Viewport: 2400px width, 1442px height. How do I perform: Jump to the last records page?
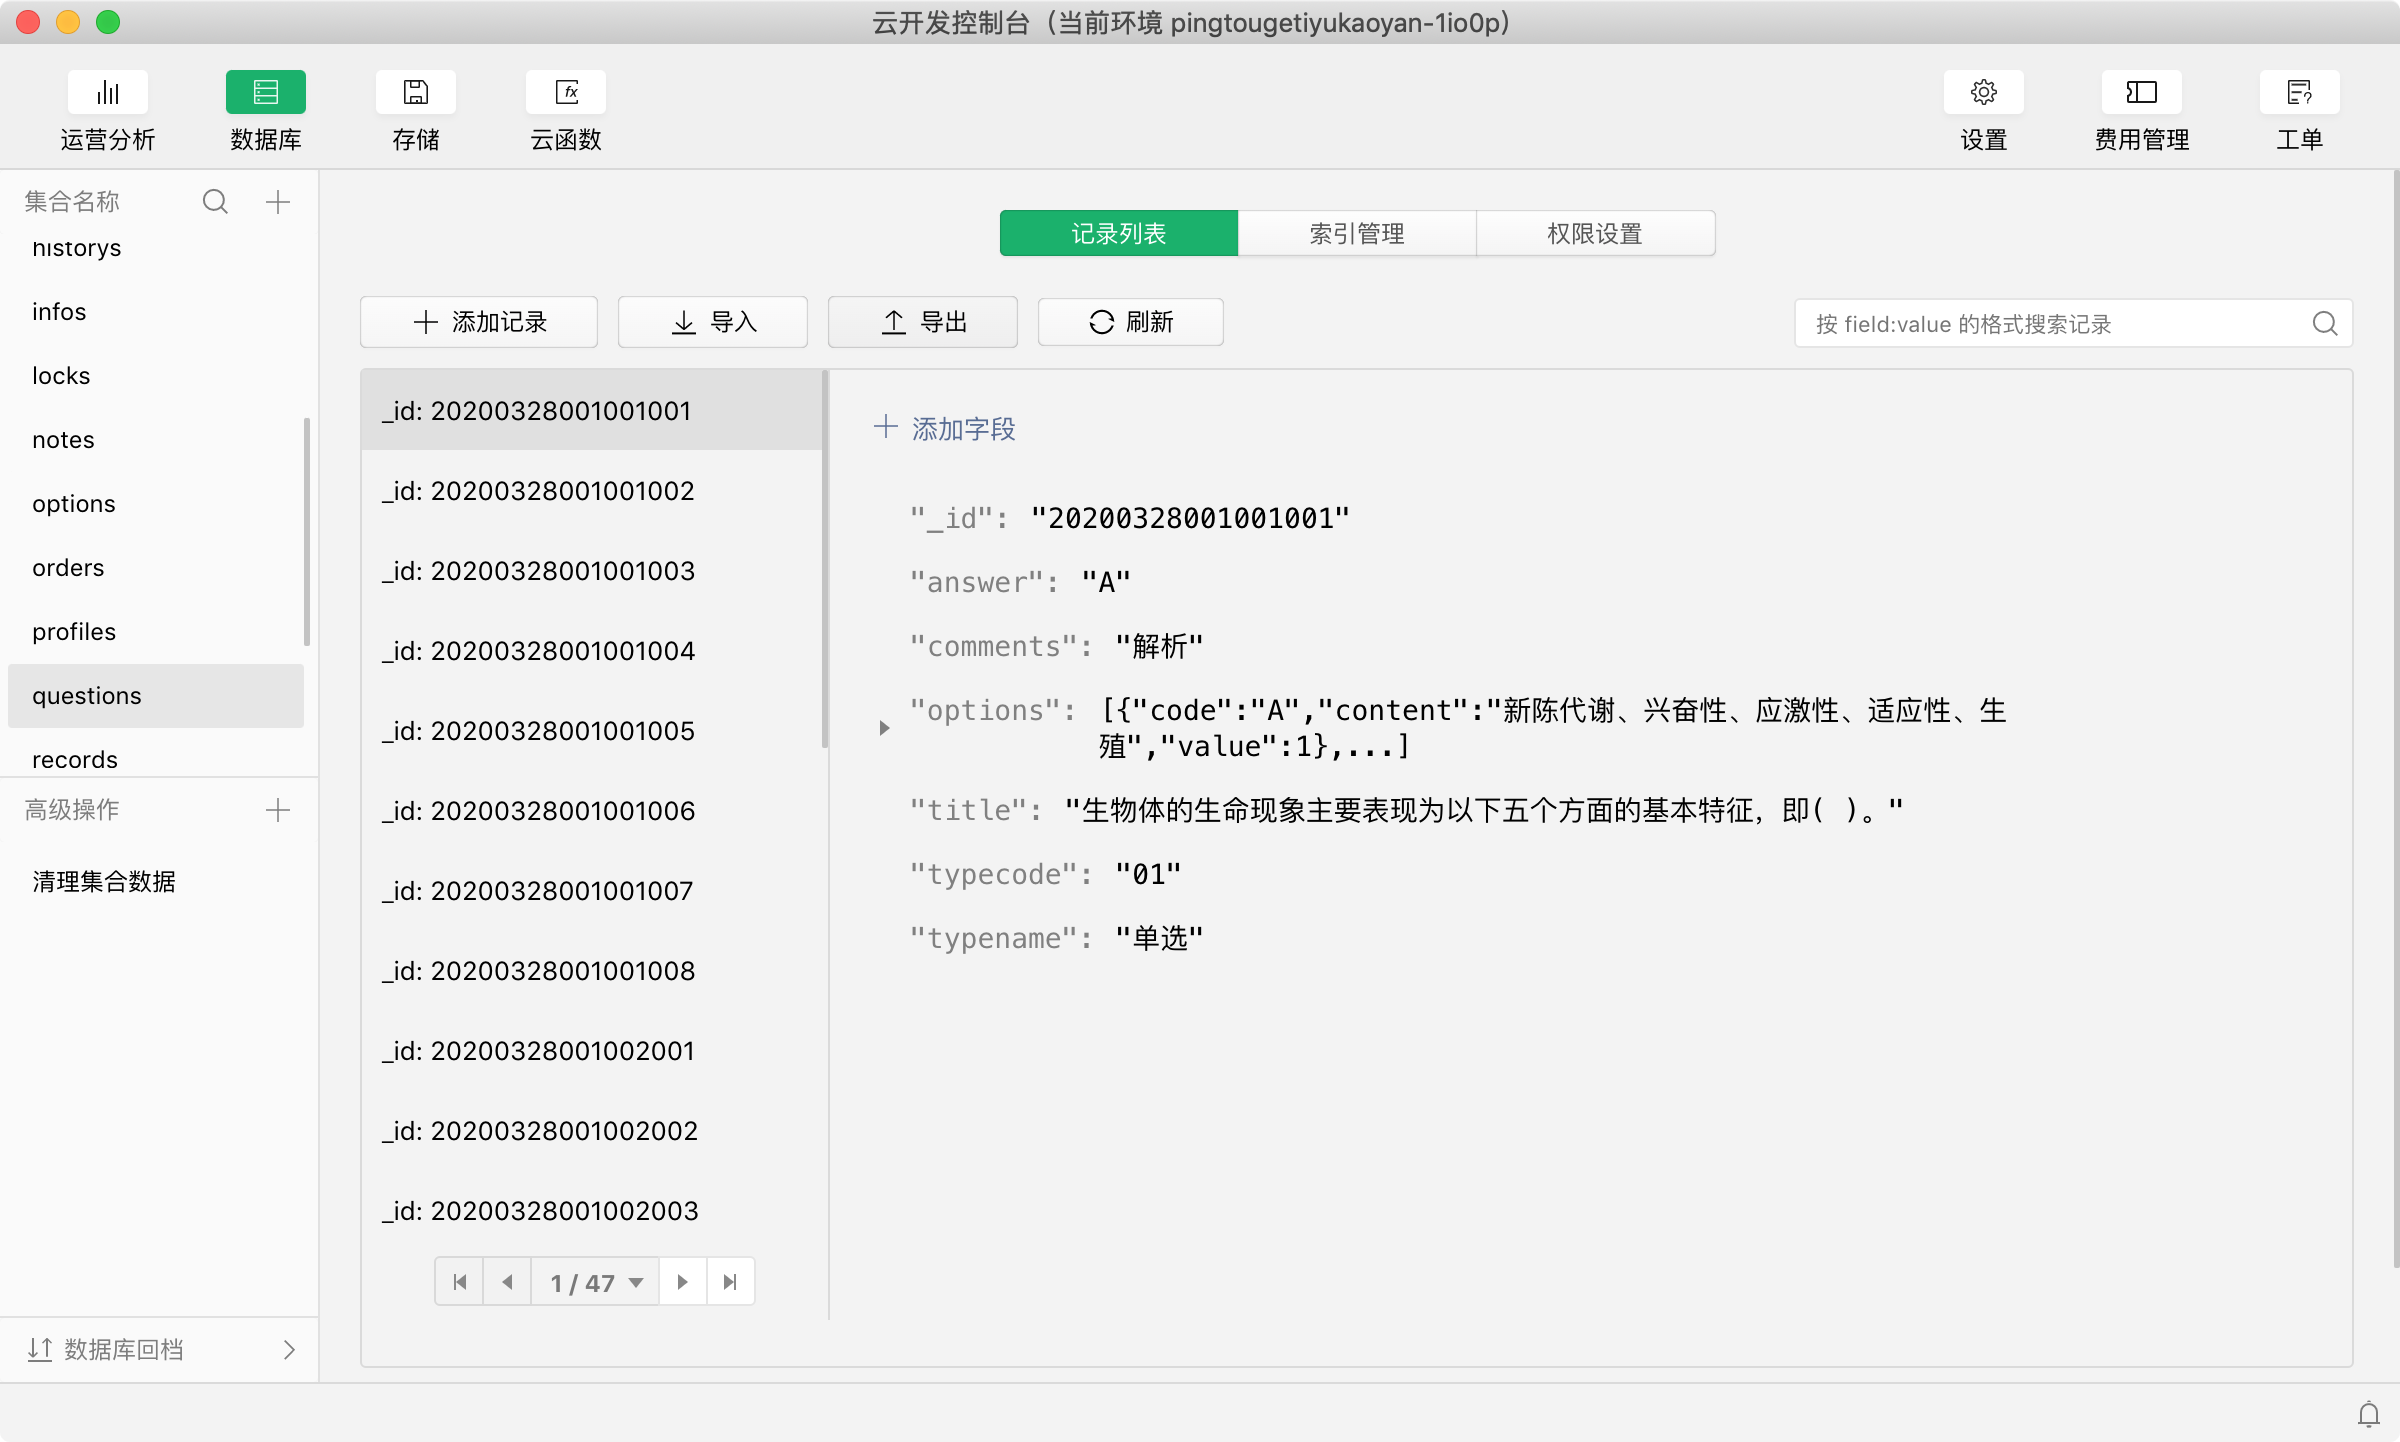pos(730,1282)
